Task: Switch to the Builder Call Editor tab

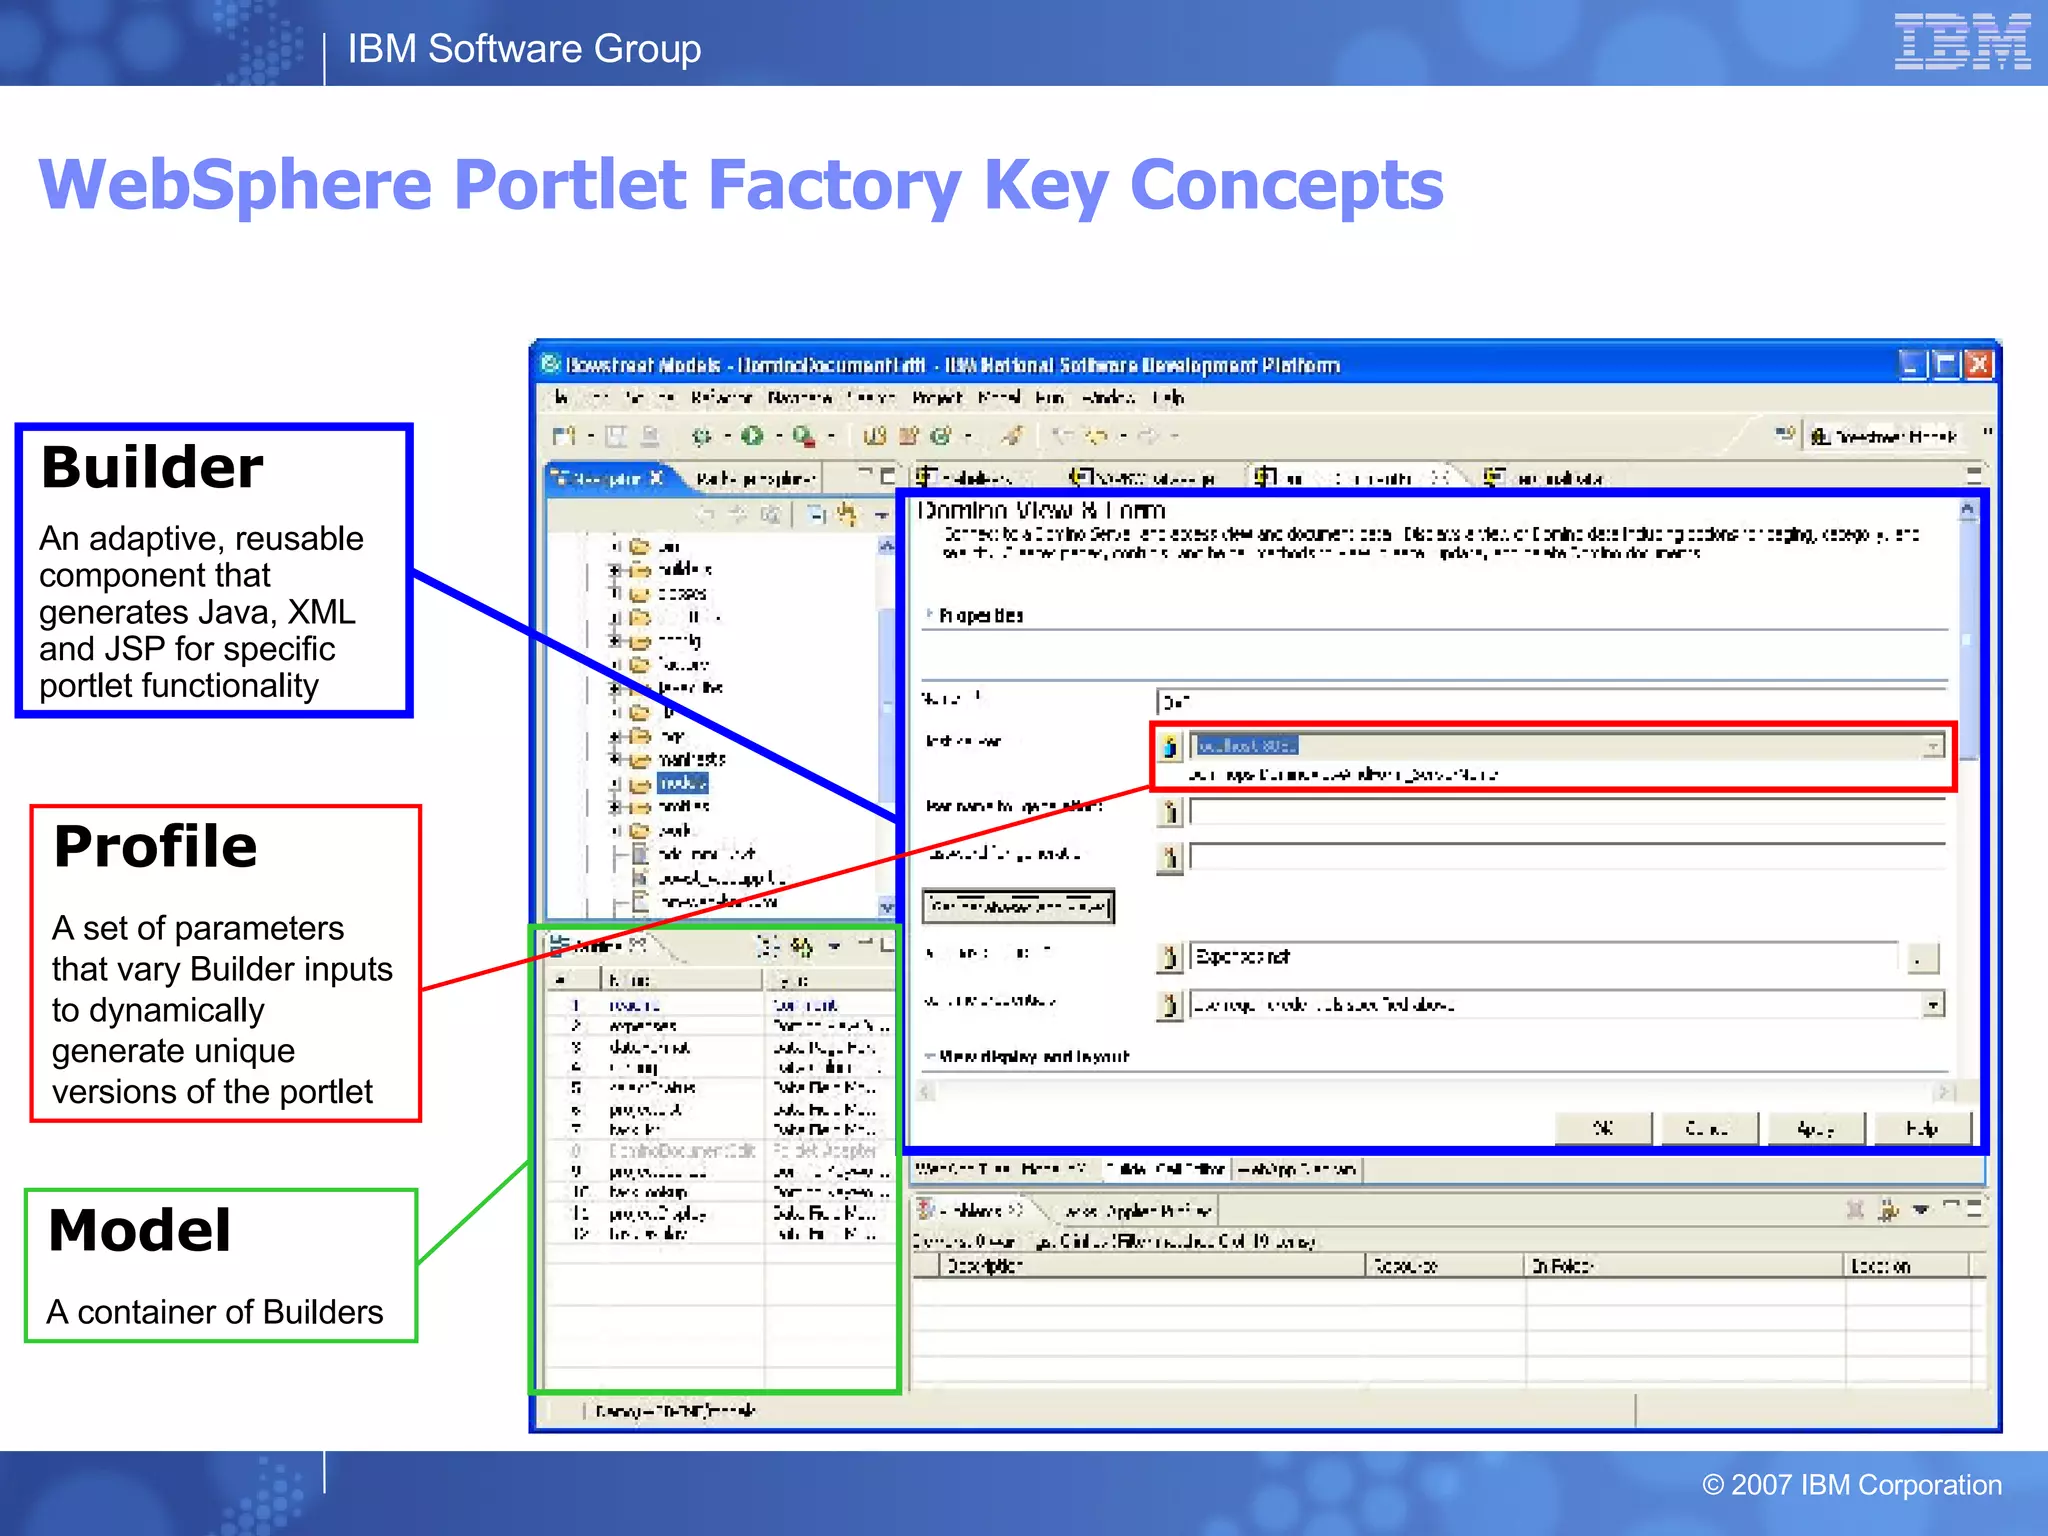Action: coord(1166,1169)
